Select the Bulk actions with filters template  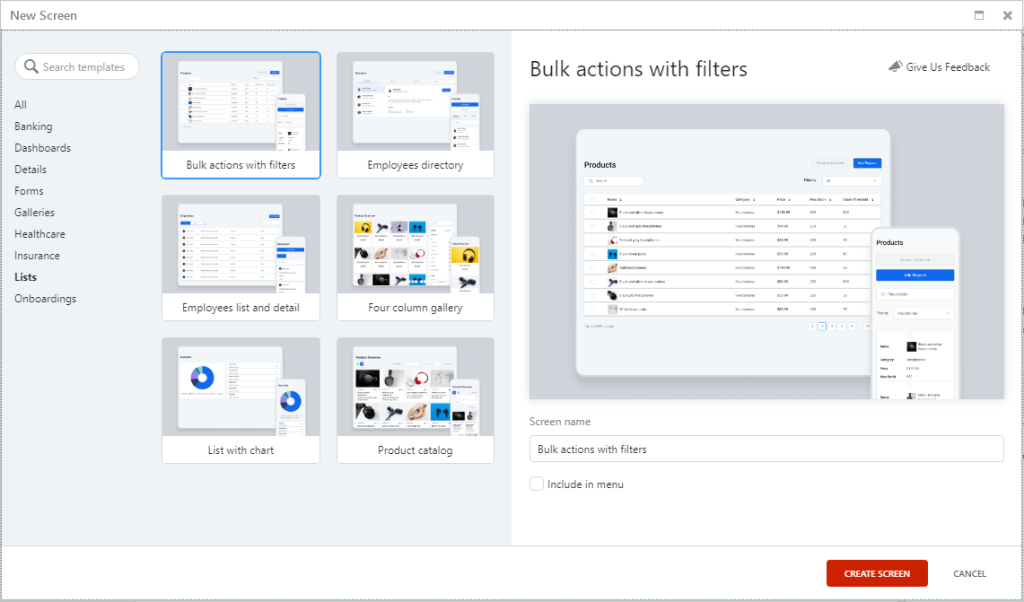[241, 115]
